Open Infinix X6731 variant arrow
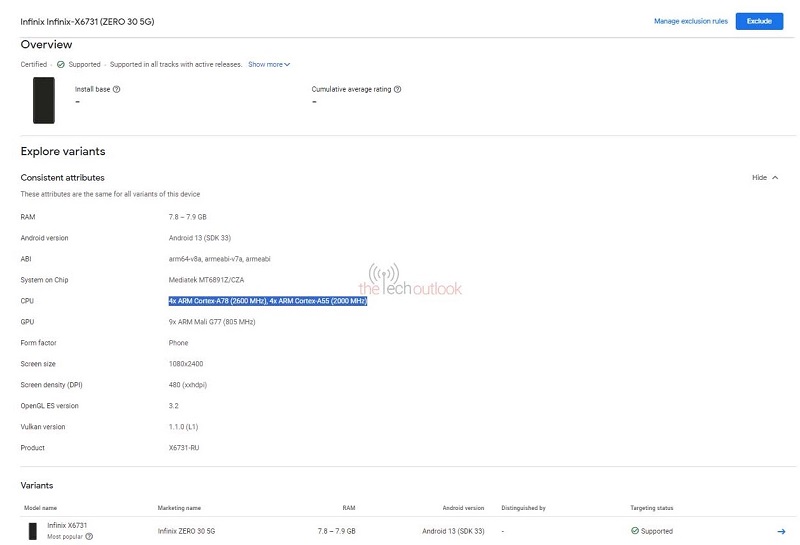The height and width of the screenshot is (545, 800). [x=781, y=531]
